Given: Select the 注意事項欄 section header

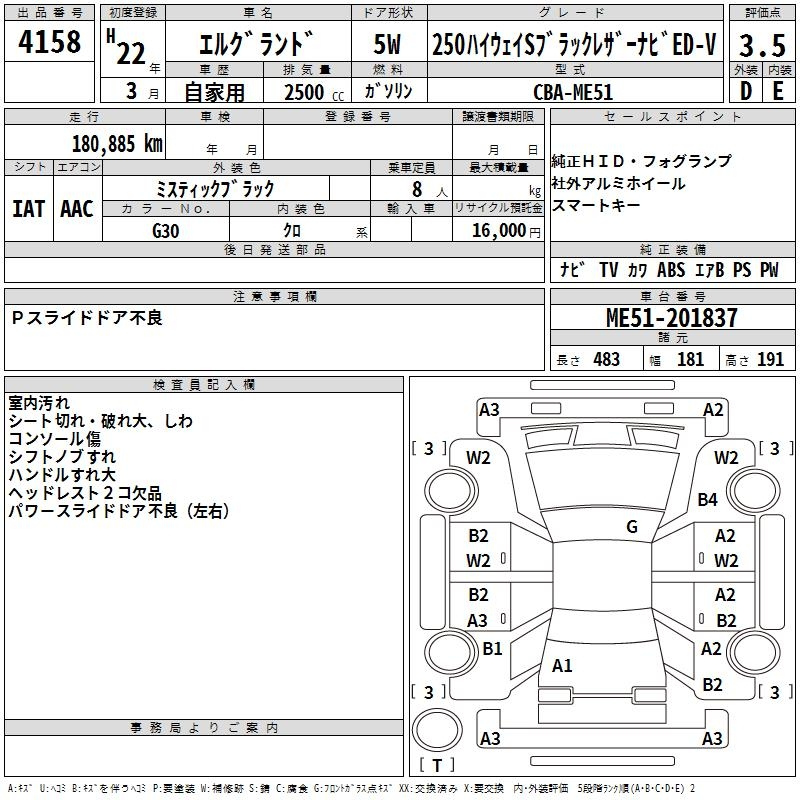Looking at the screenshot, I should pos(274,296).
